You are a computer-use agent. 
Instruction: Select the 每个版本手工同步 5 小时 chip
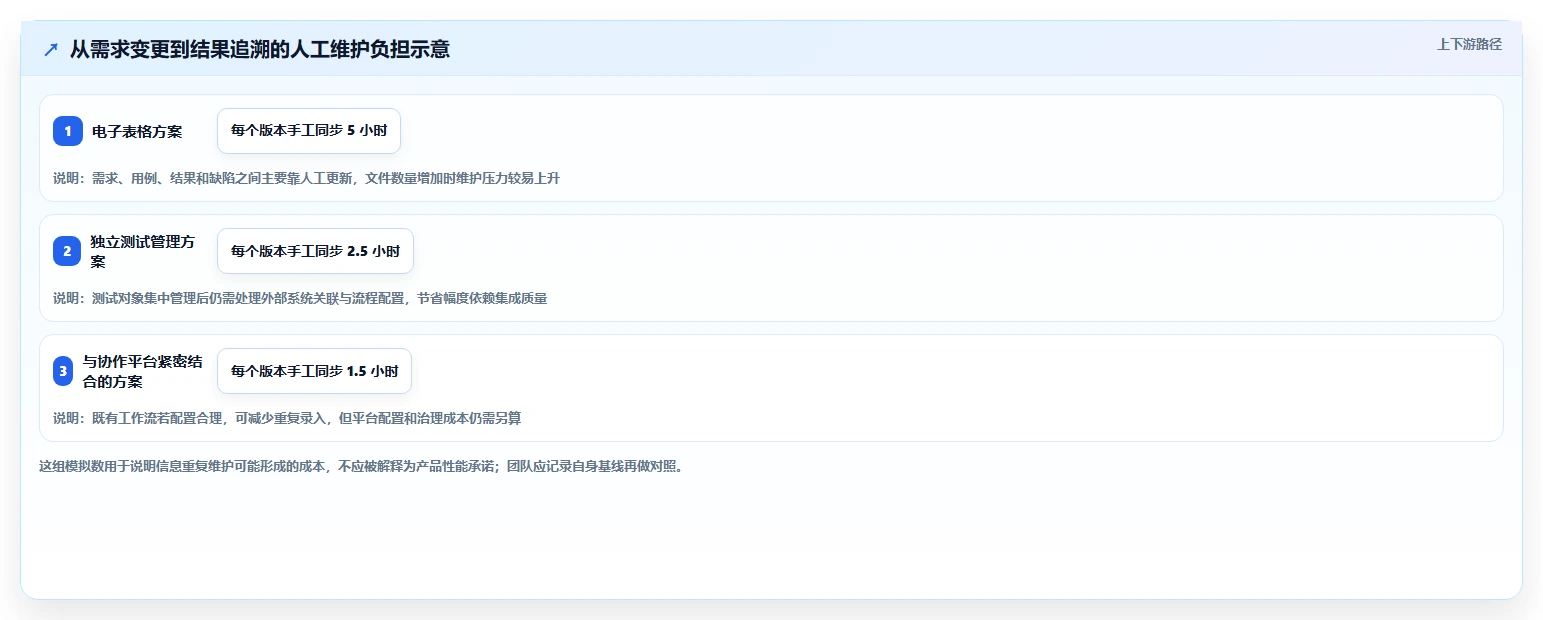click(x=309, y=131)
